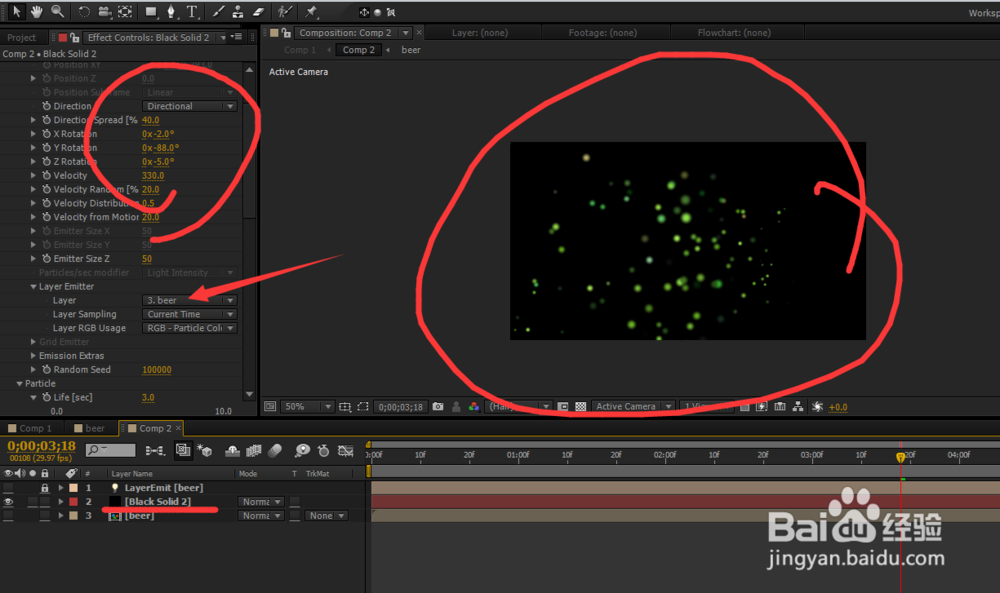Select the Eraser tool
This screenshot has width=1000, height=593.
tap(258, 11)
